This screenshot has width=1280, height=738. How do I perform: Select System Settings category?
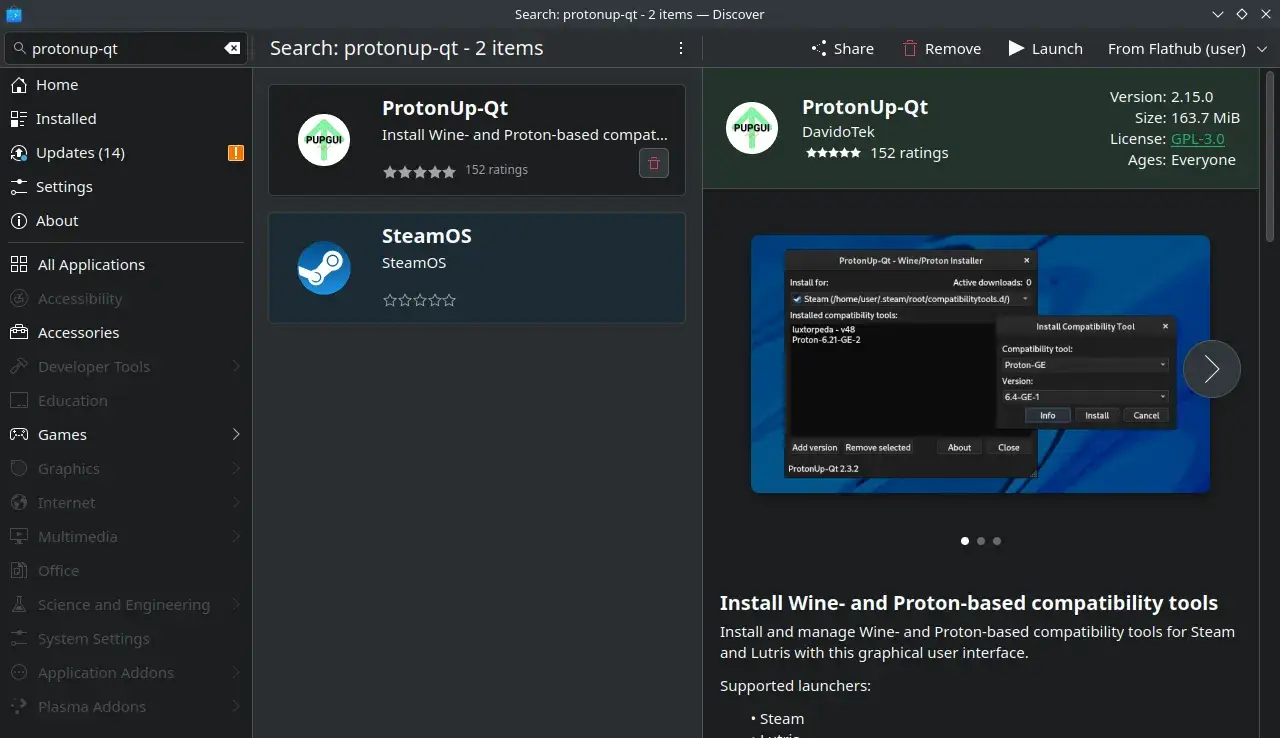pos(126,639)
